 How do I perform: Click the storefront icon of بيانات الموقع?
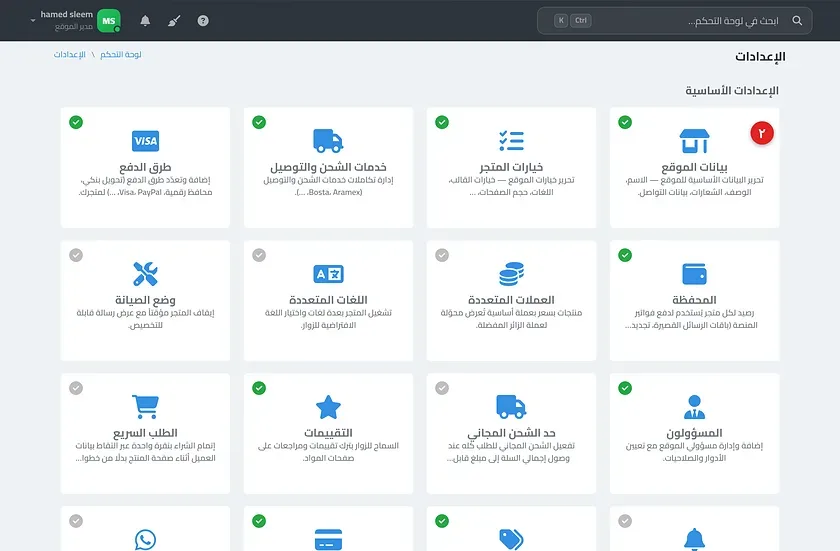694,141
